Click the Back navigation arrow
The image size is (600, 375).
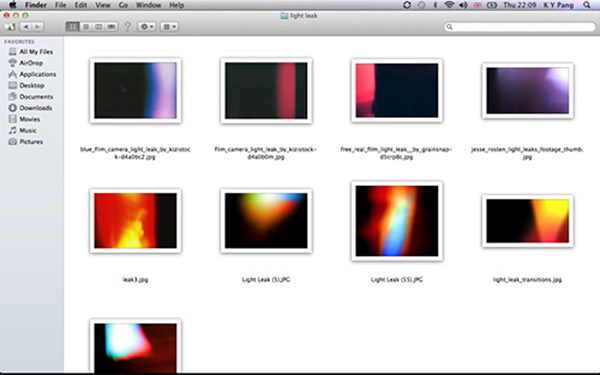pos(26,27)
